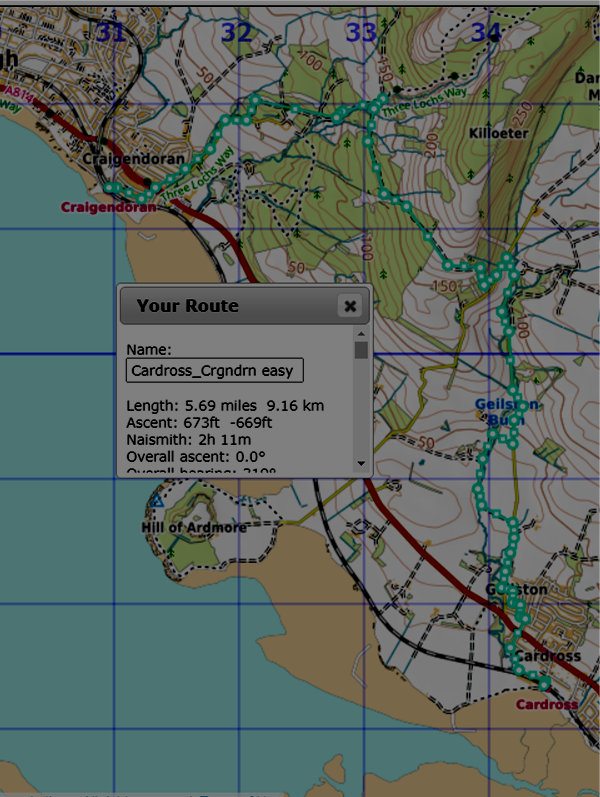Click grid number 32 at top
This screenshot has width=600, height=797.
coord(236,33)
